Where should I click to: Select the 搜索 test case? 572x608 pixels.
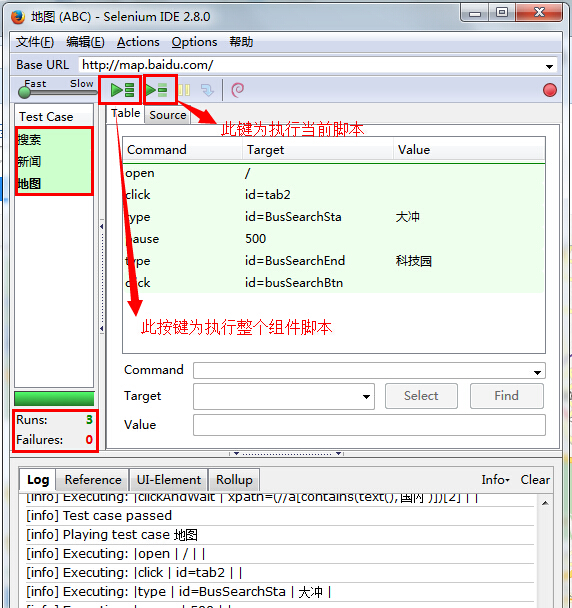tap(54, 140)
